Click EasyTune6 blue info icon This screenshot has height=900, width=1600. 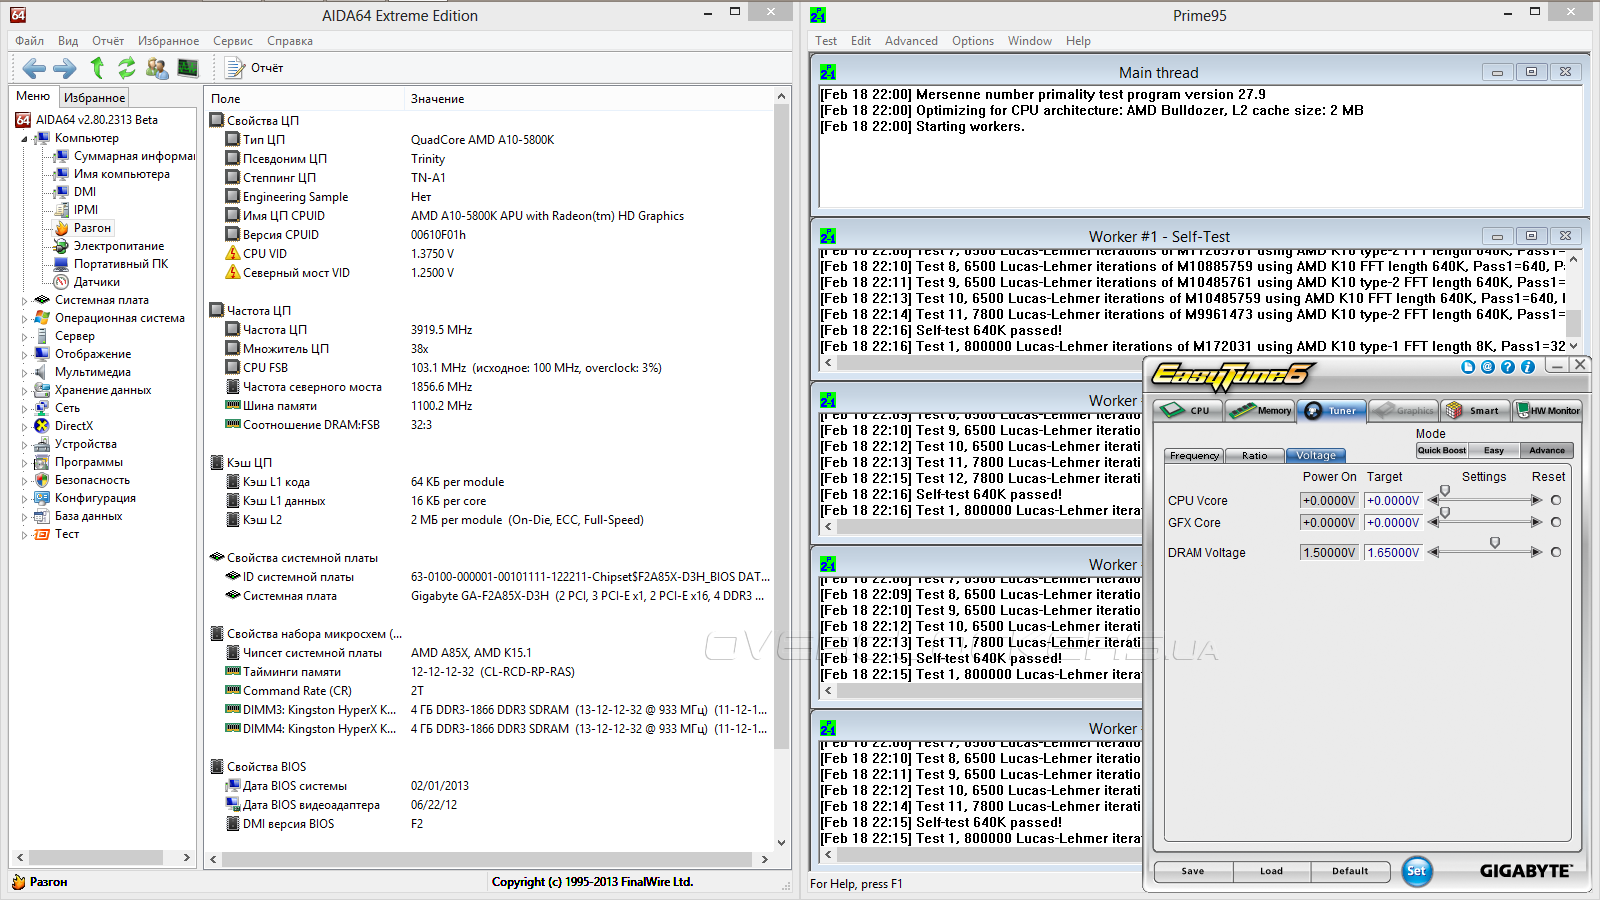1528,367
